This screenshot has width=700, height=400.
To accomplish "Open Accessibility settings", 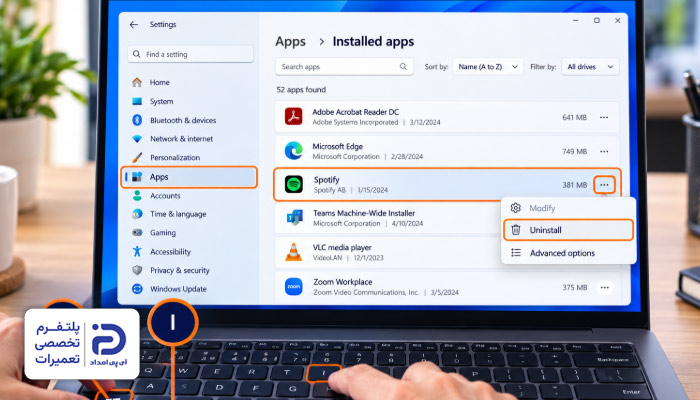I will point(171,252).
